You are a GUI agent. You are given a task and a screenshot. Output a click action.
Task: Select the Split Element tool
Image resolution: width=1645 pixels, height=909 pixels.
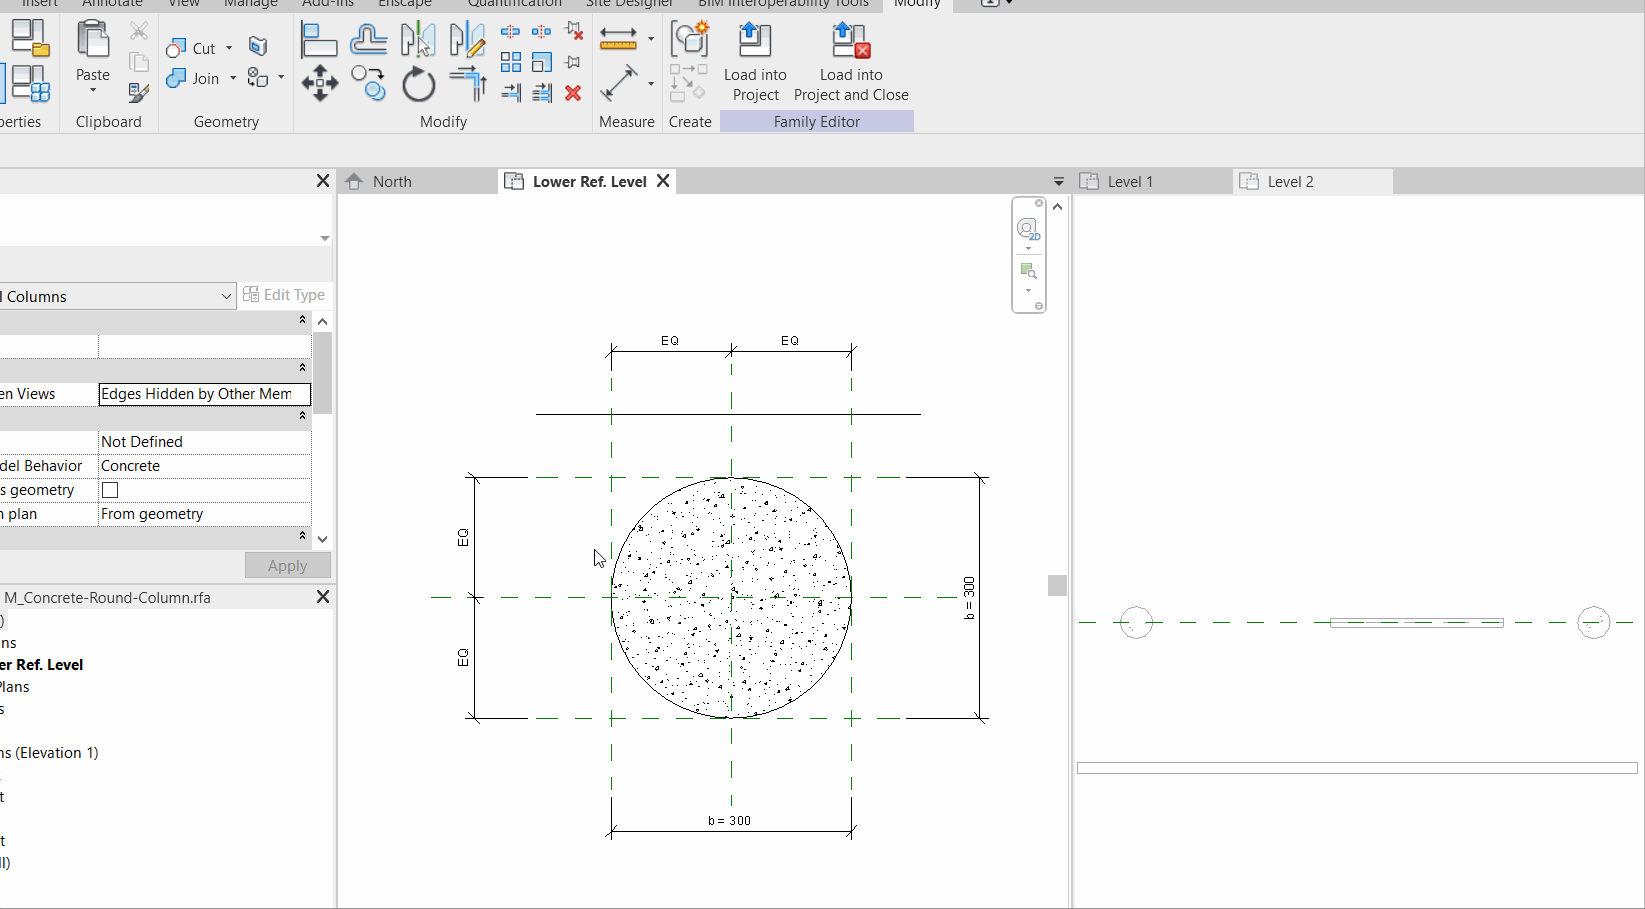510,32
